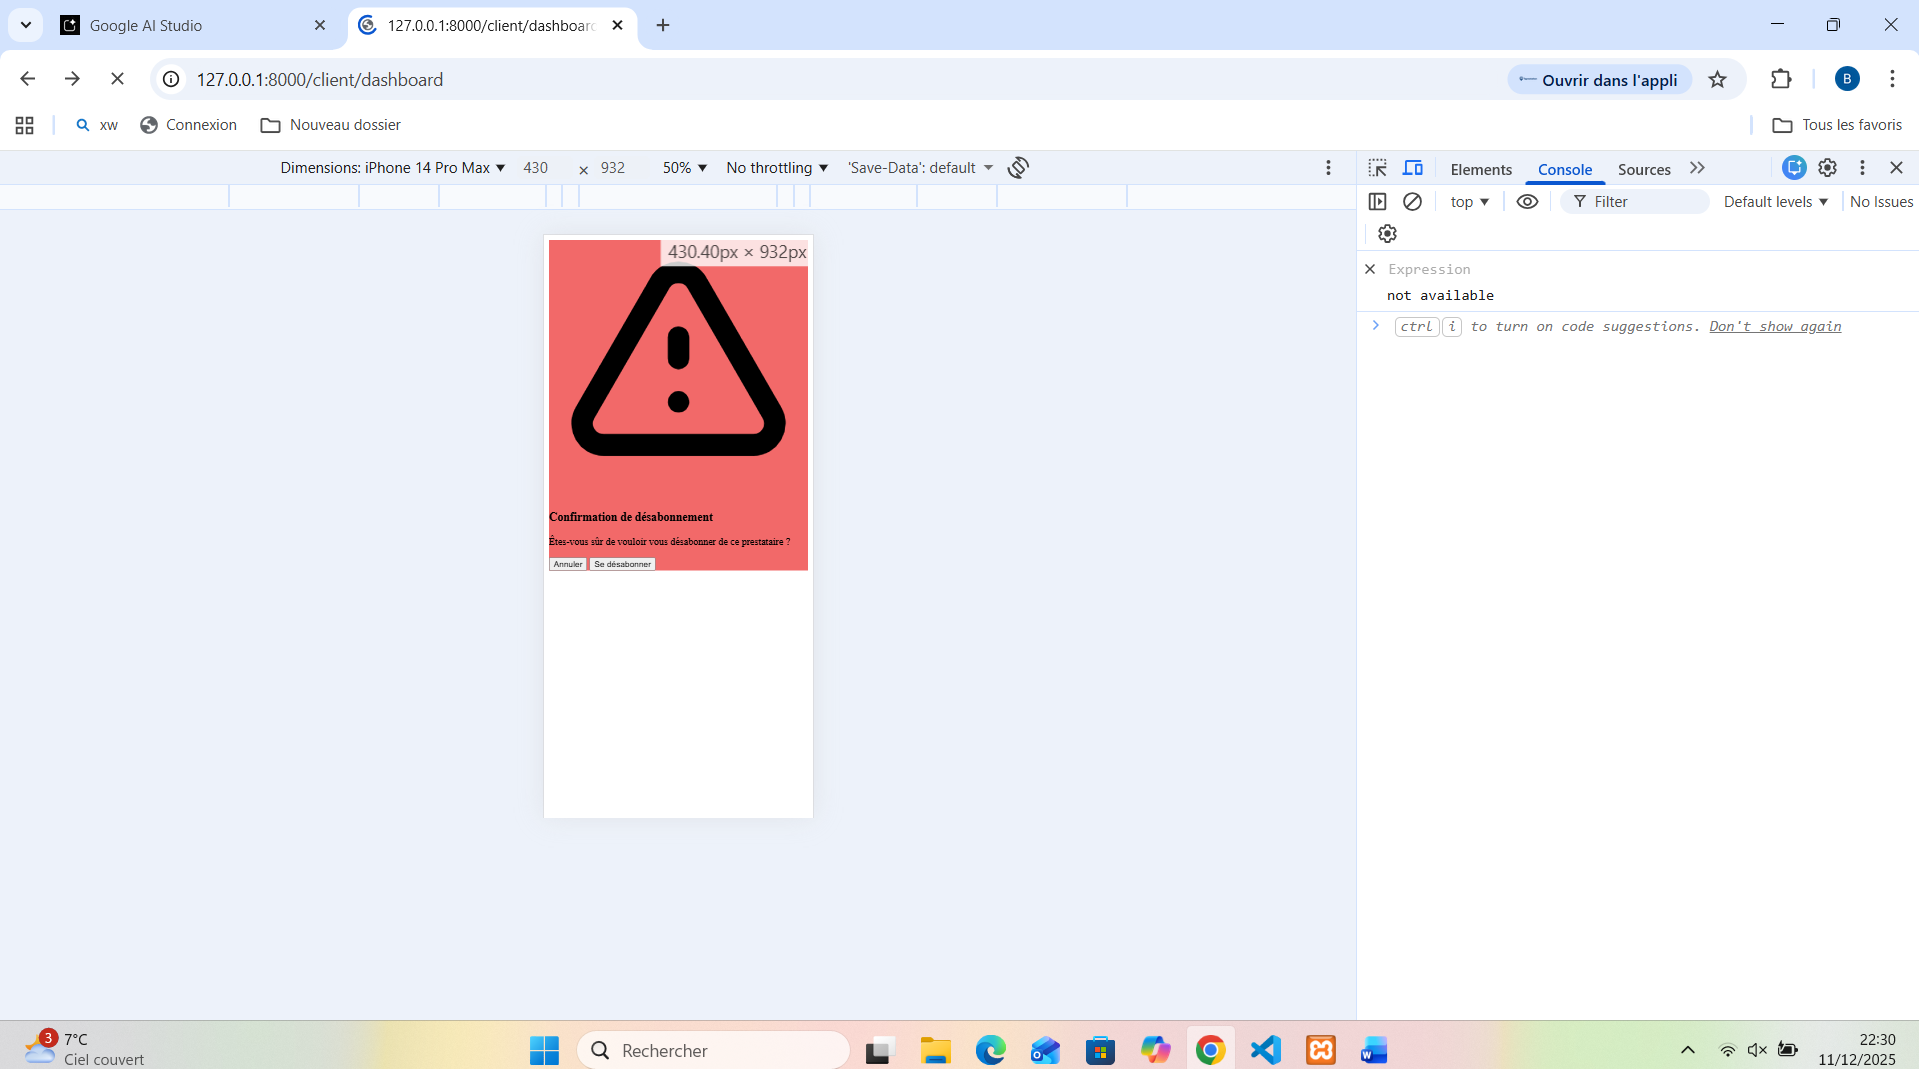
Task: Select the inspect element picker icon
Action: (x=1377, y=168)
